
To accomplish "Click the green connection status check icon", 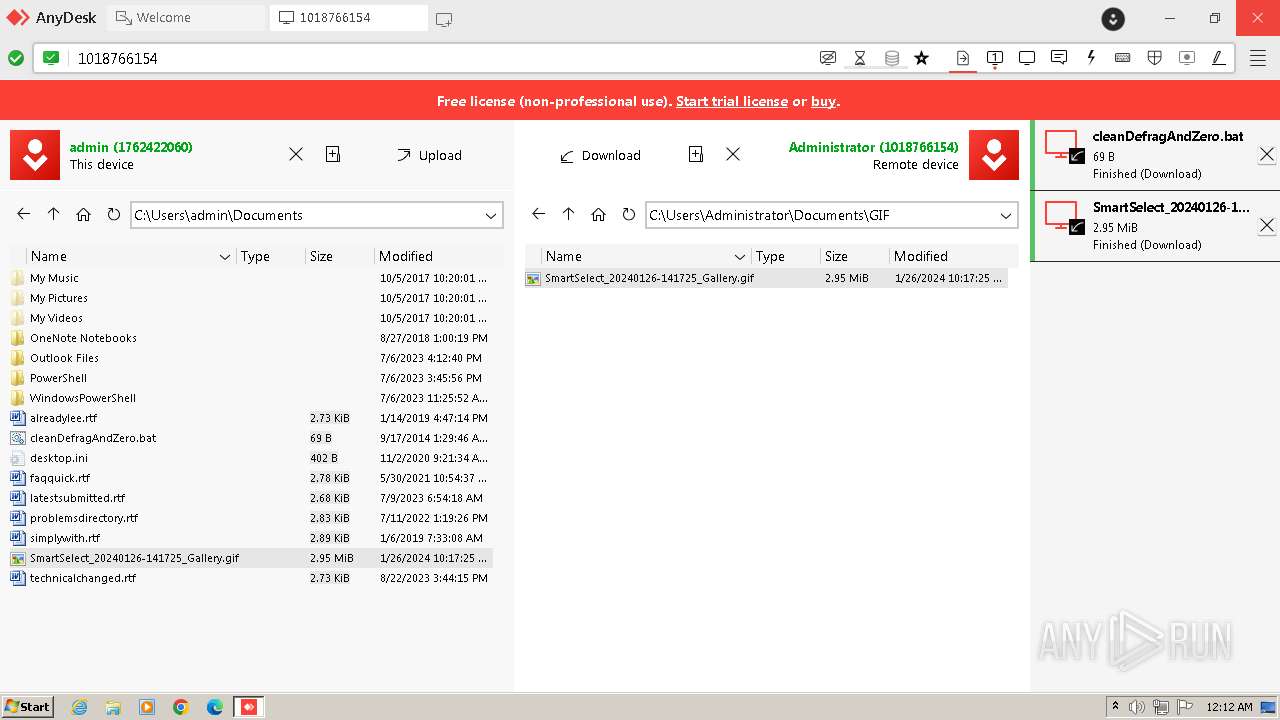I will click(16, 58).
